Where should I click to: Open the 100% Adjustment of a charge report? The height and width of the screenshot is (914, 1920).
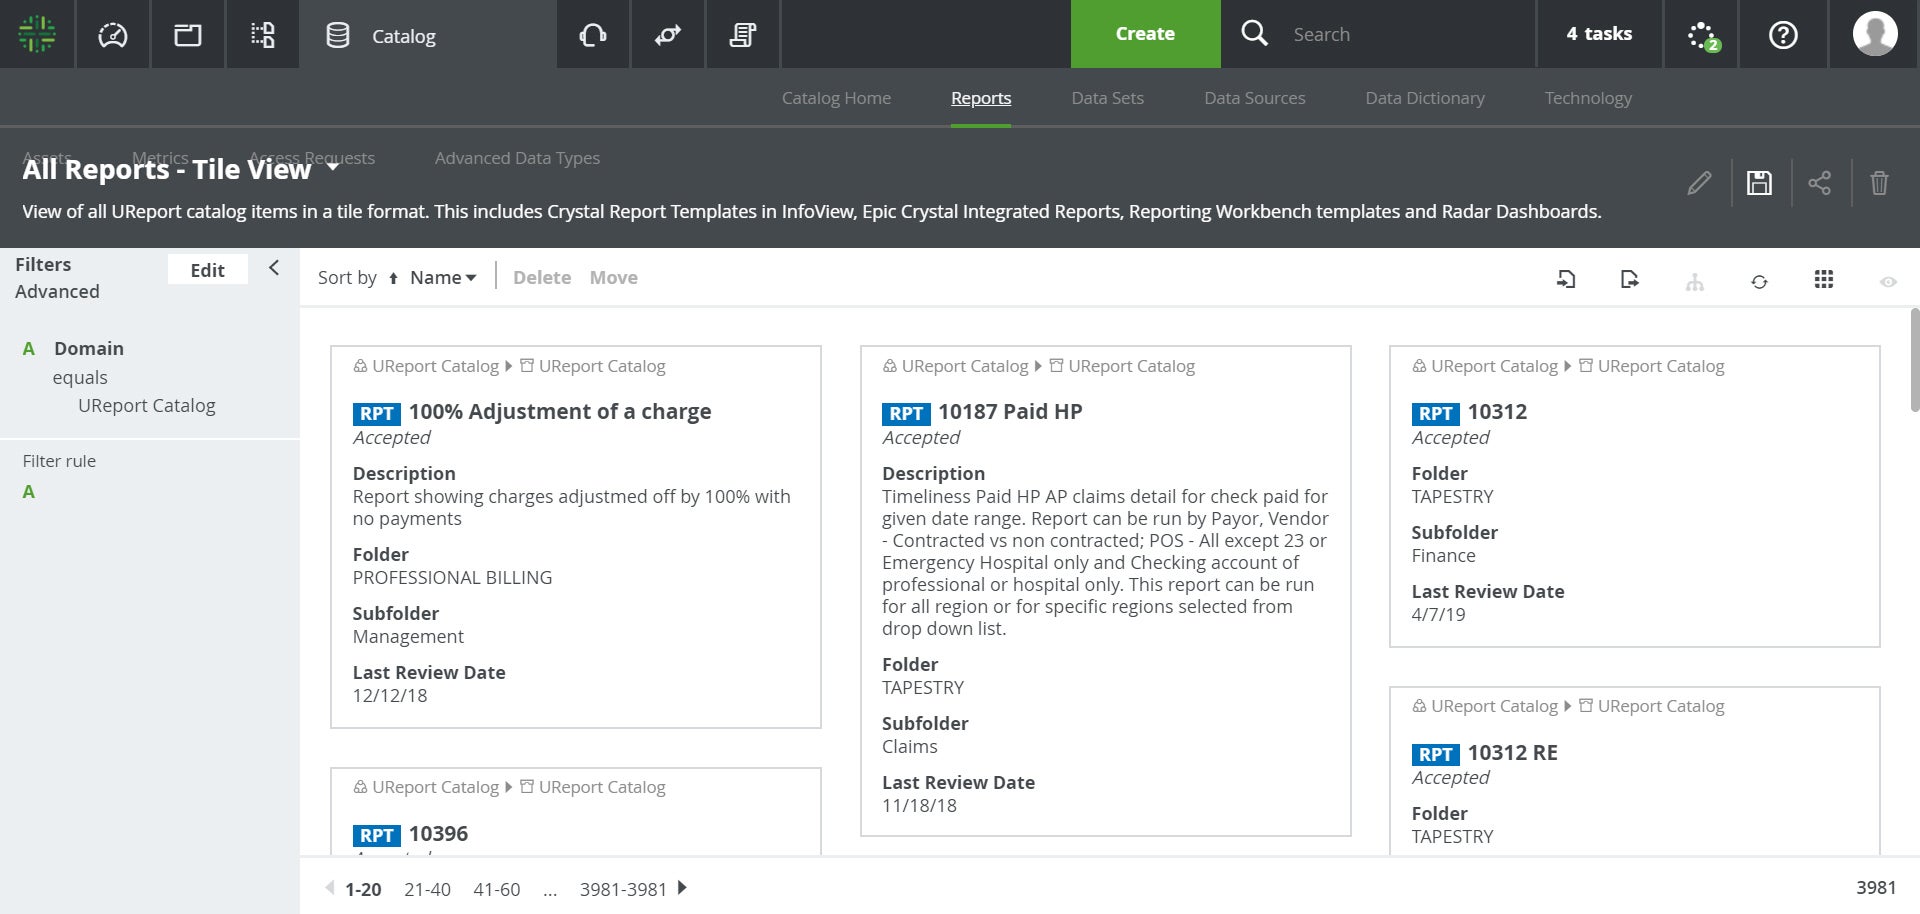coord(559,412)
